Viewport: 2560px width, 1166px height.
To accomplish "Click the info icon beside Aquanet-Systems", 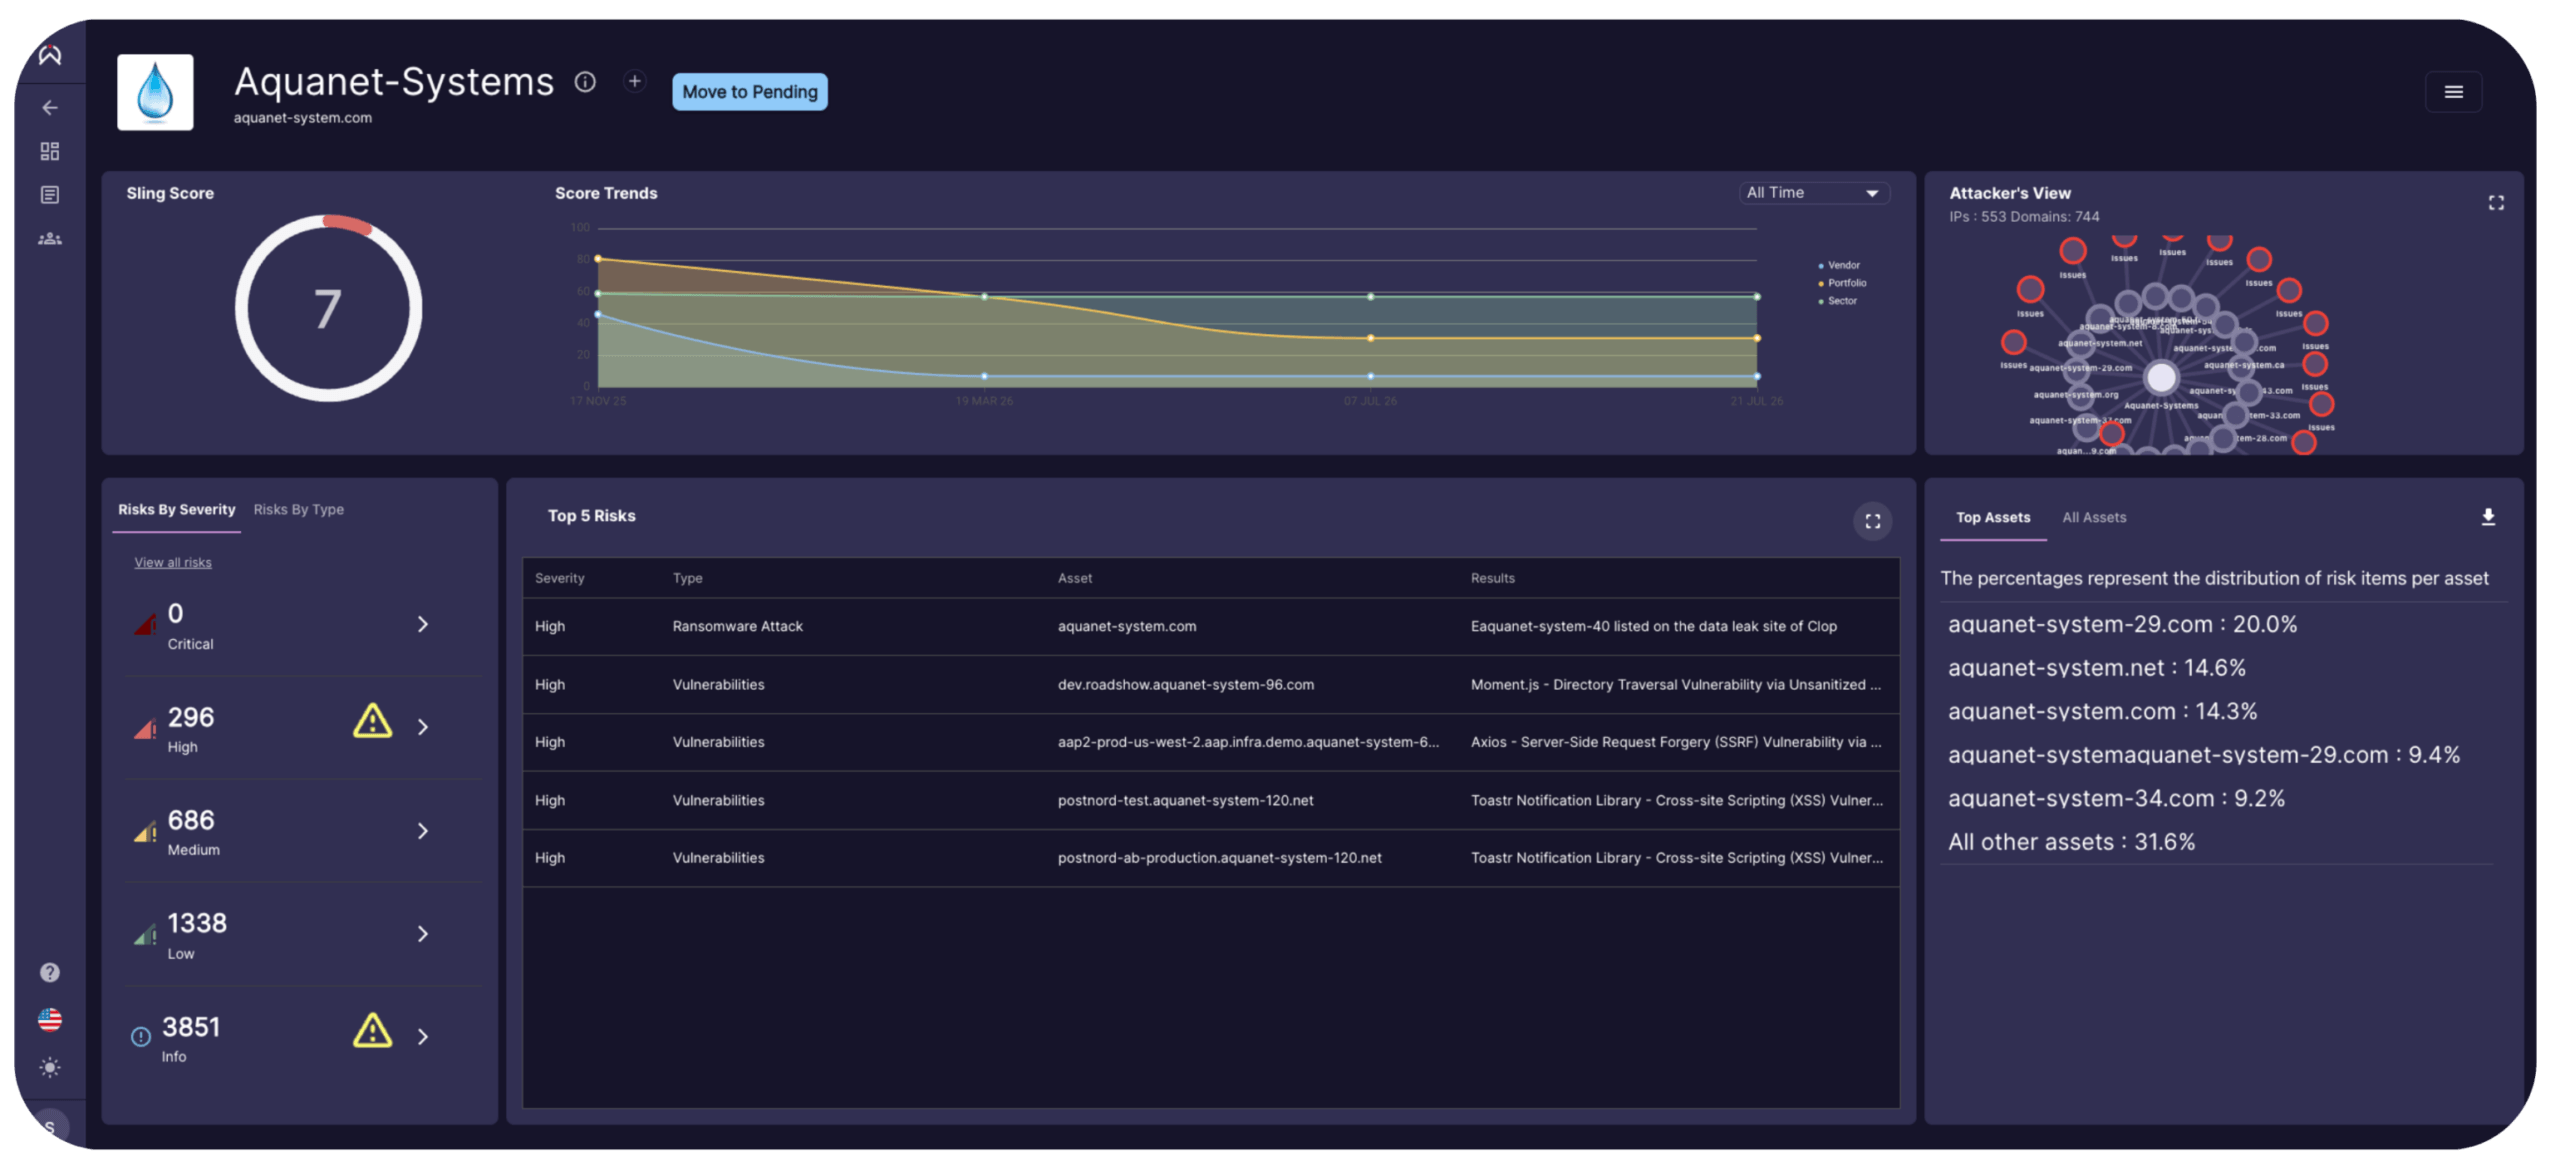I will (585, 82).
